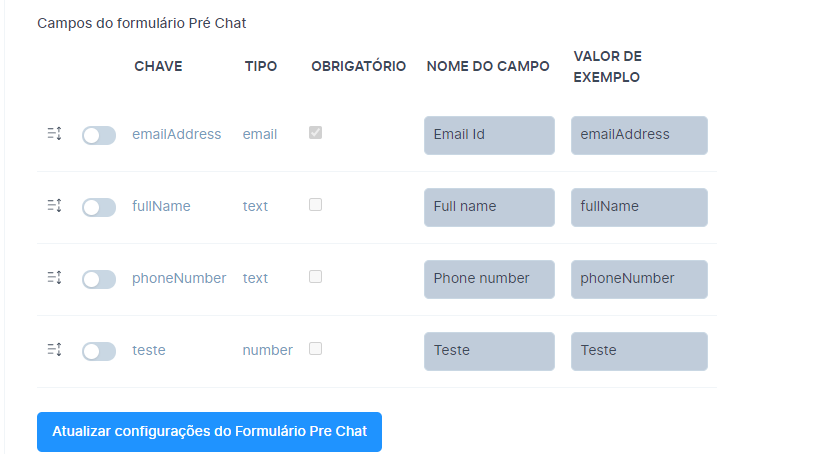
Task: Check the required box for emailAddress
Action: [316, 132]
